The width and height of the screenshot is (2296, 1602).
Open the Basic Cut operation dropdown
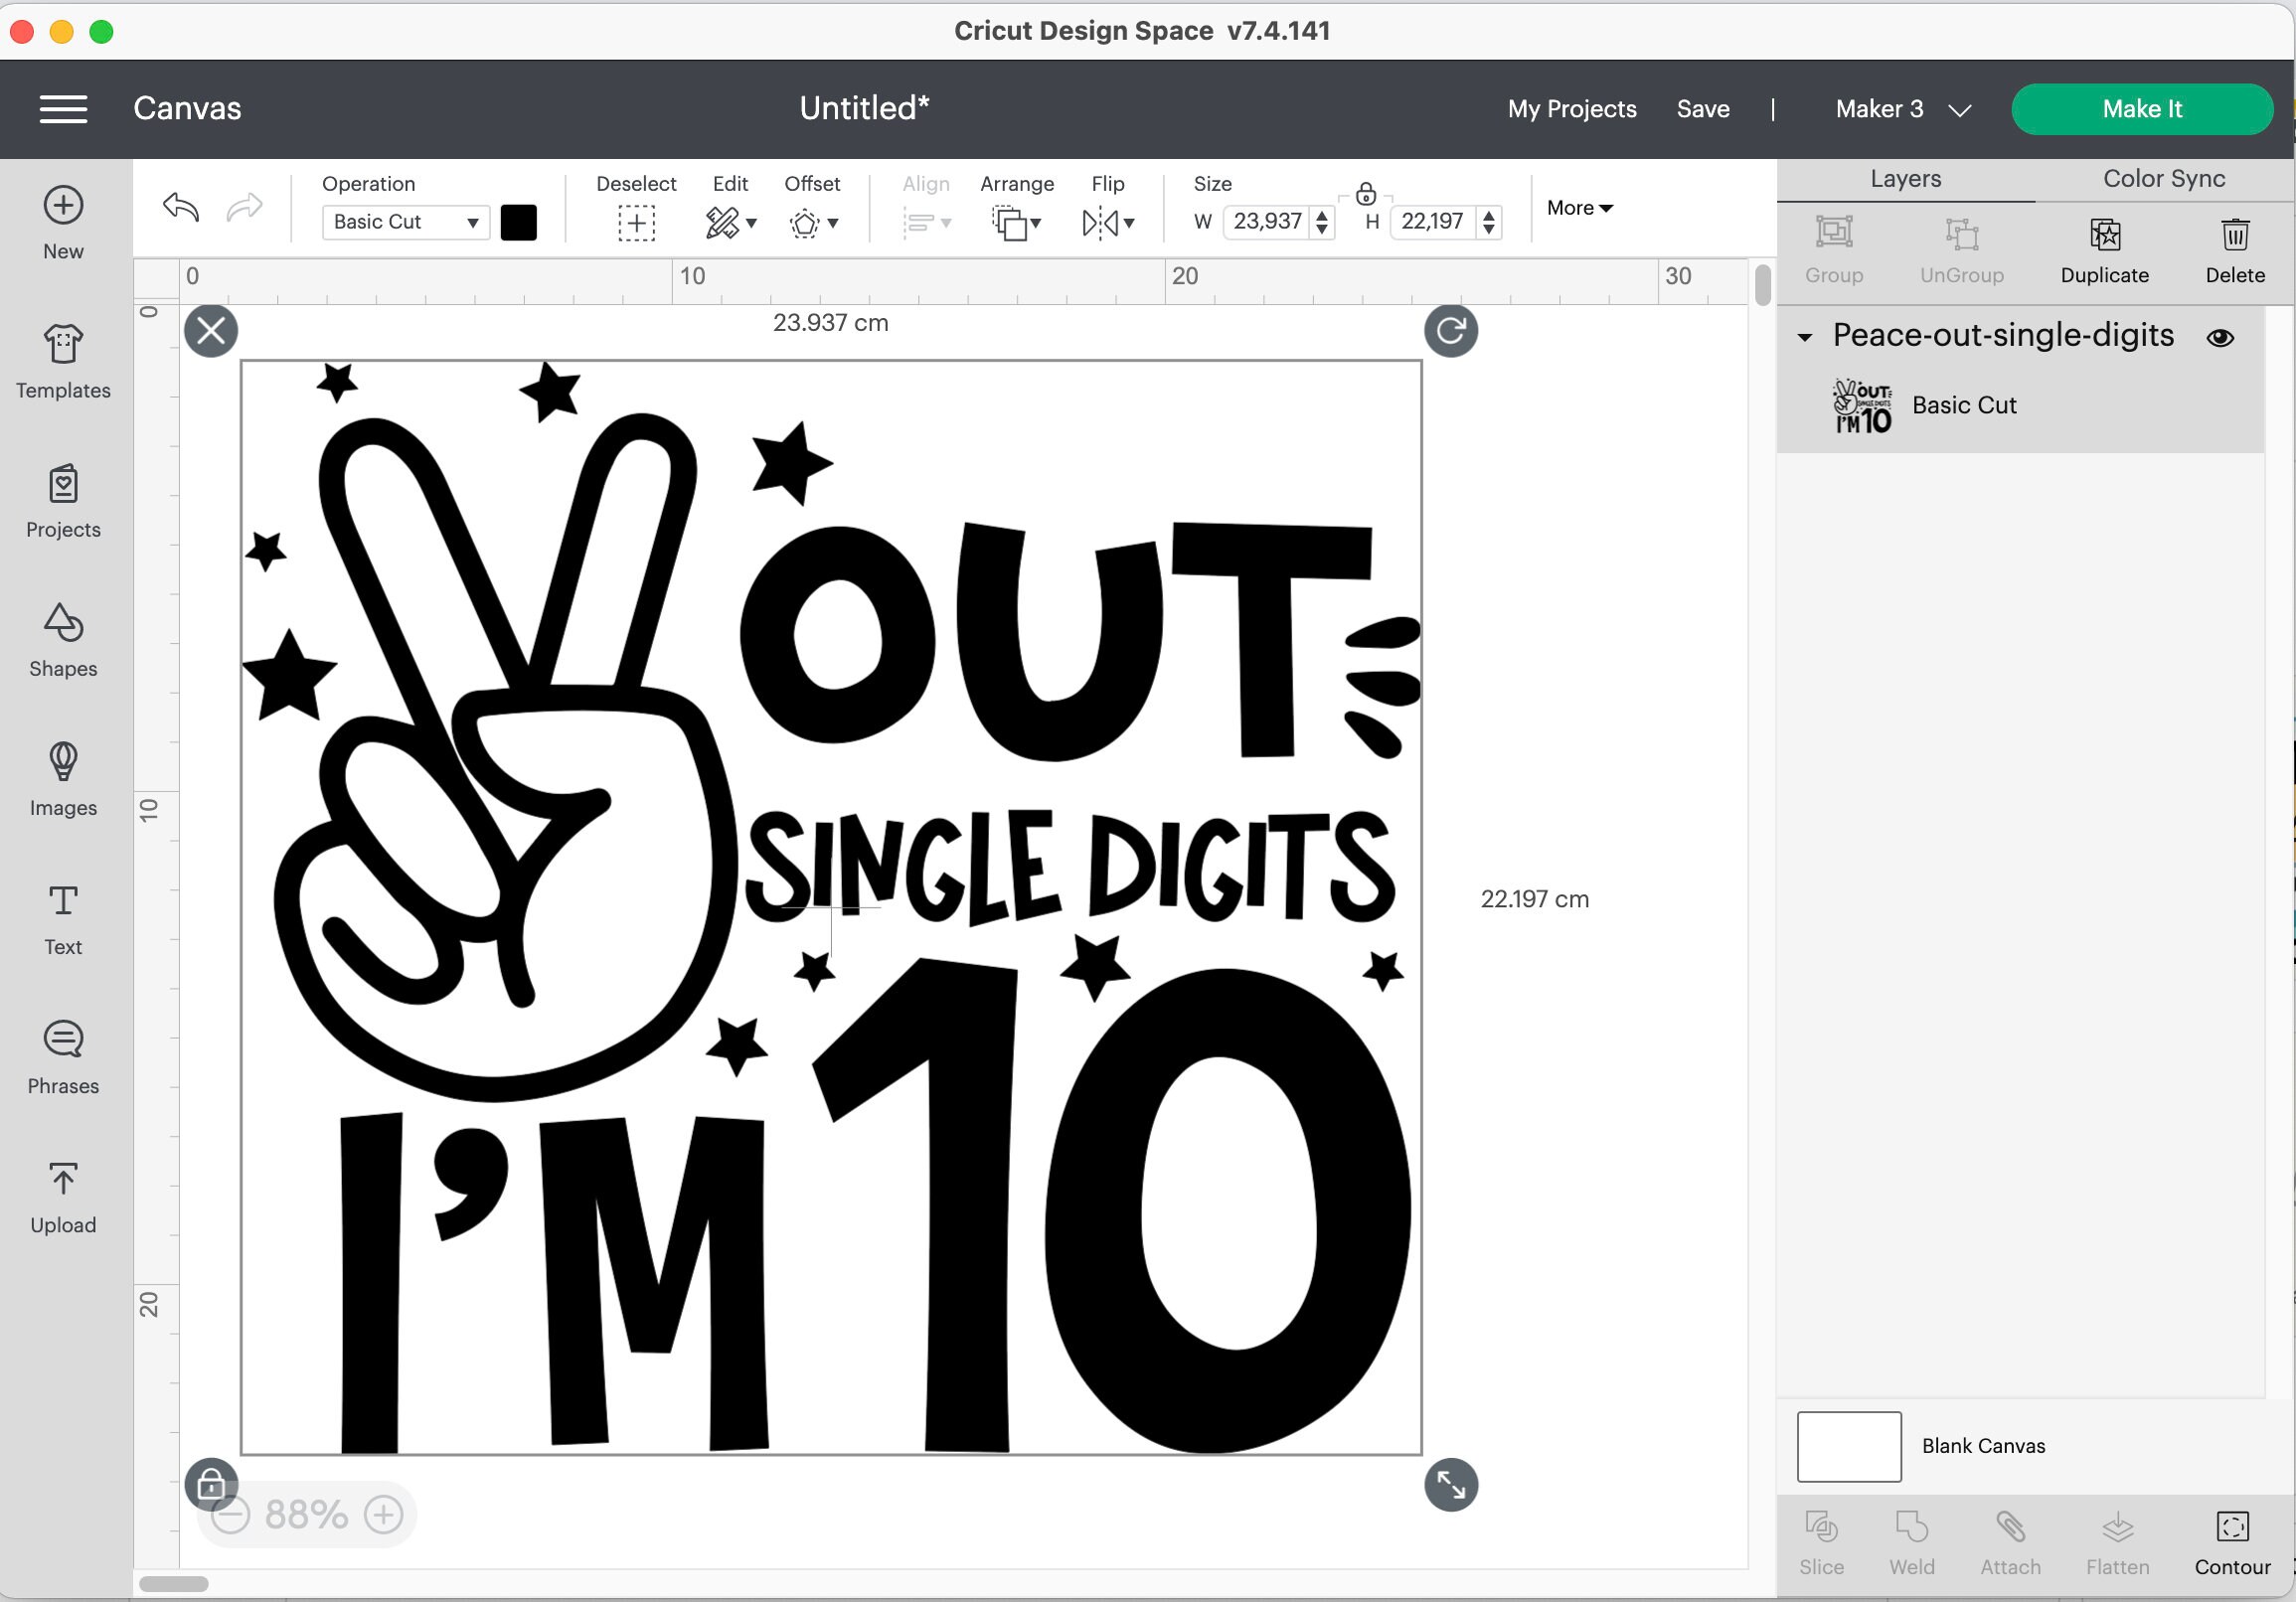point(404,222)
